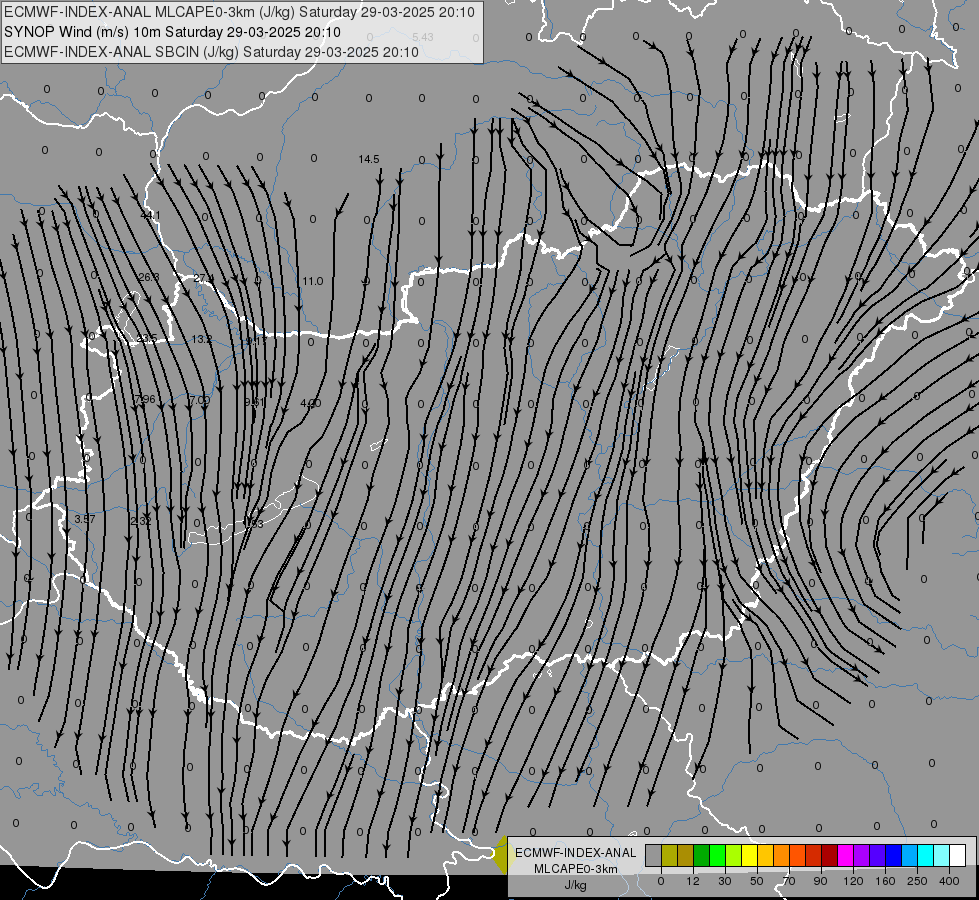Screen dimensions: 979x900
Task: Click the map value 13.2
Action: (x=202, y=339)
